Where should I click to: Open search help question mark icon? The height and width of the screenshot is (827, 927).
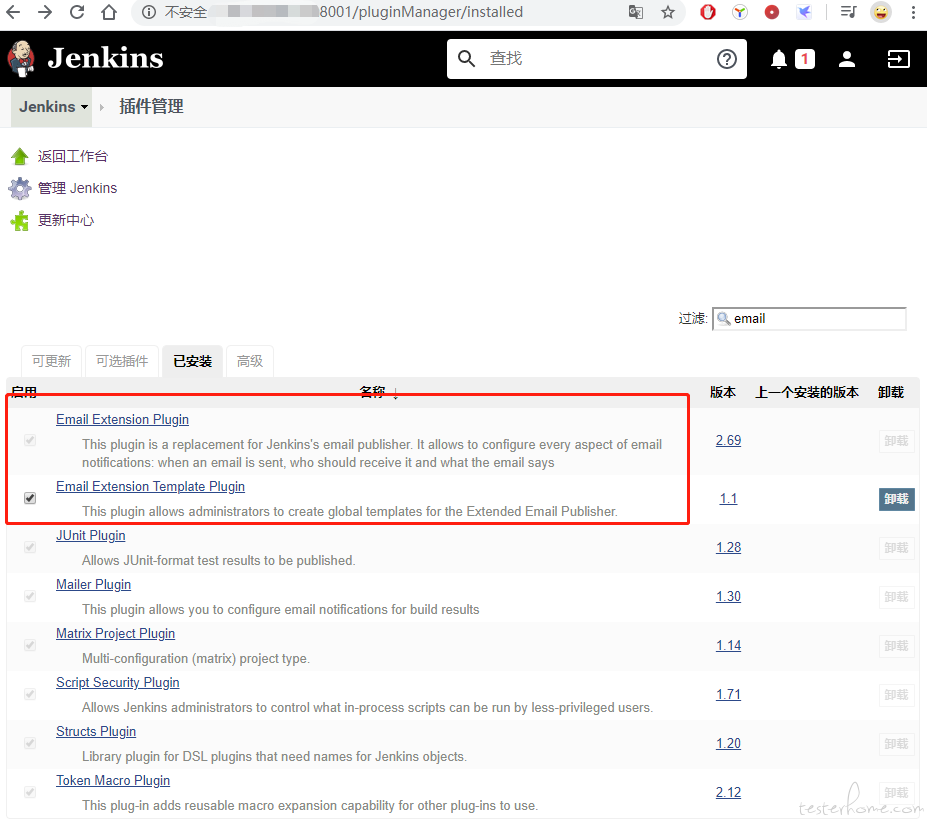727,59
